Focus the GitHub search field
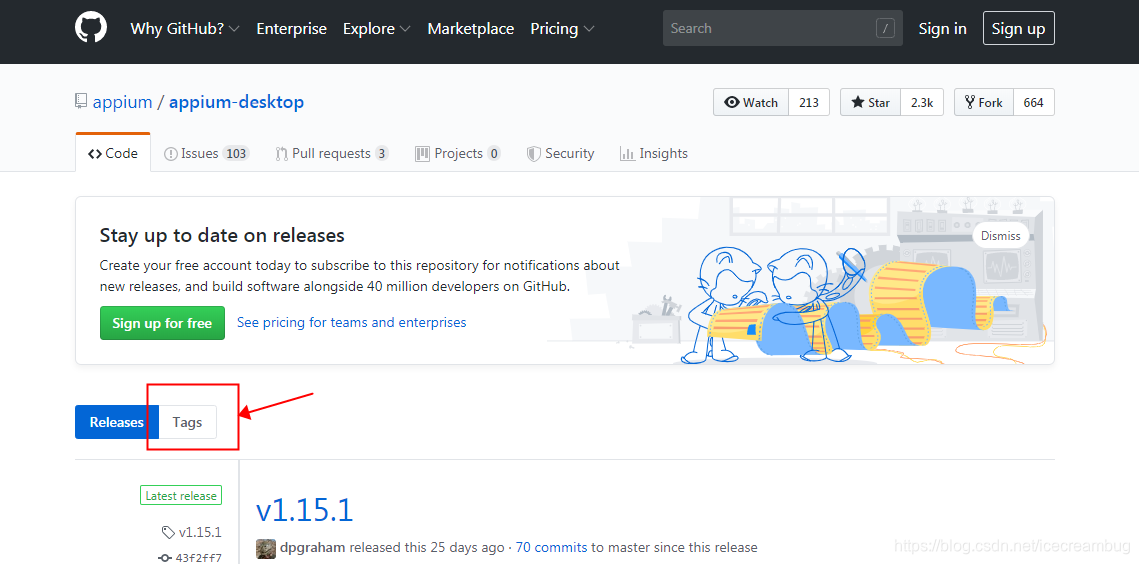This screenshot has width=1139, height=564. click(782, 28)
